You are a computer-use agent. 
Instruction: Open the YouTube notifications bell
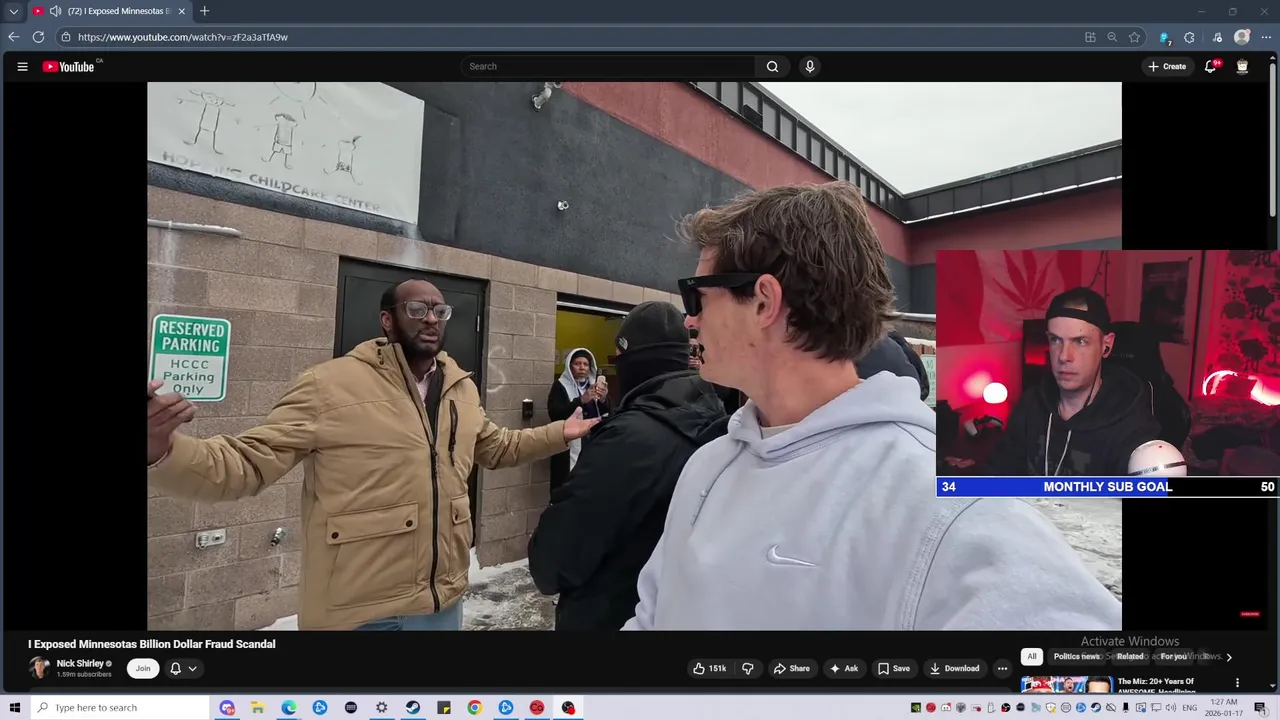click(1210, 66)
